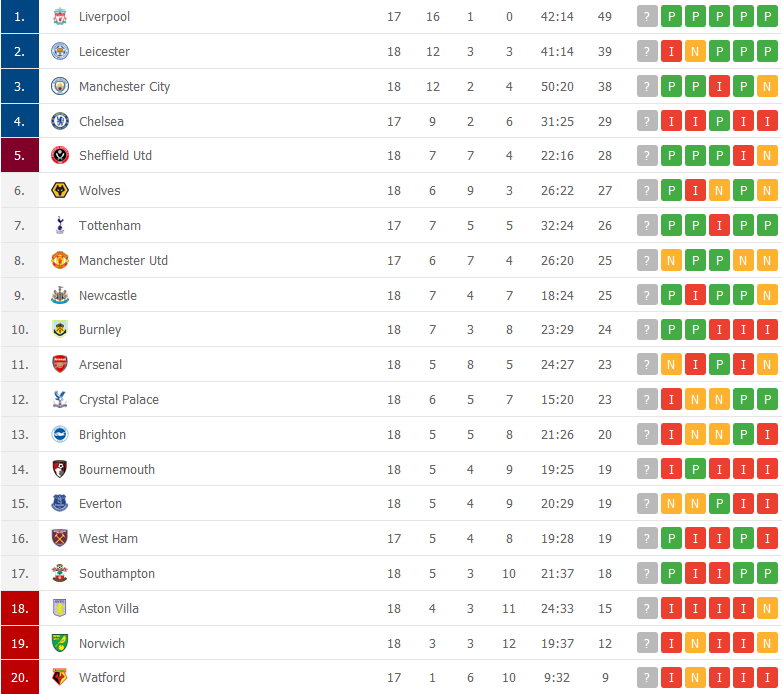The image size is (782, 694).
Task: Click Liverpool's grey question mark form box
Action: [648, 17]
